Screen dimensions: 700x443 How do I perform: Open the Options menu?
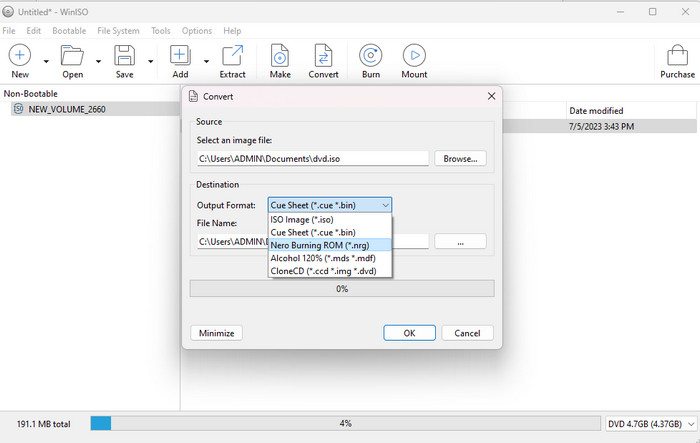tap(197, 31)
